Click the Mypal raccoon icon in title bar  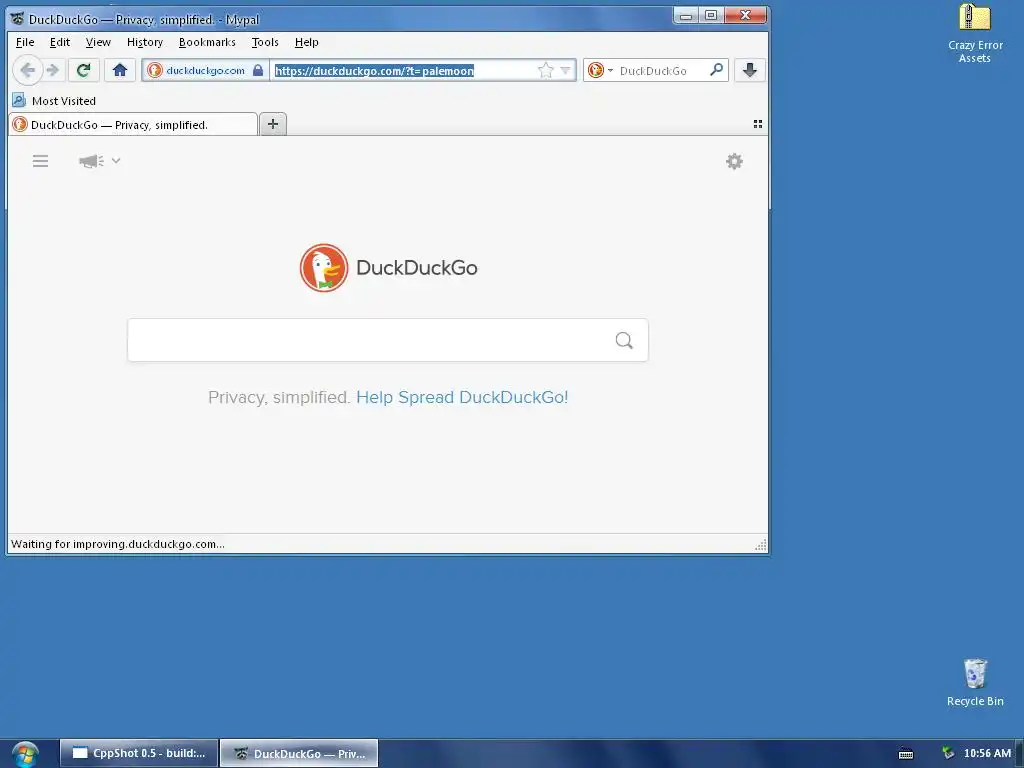click(18, 19)
